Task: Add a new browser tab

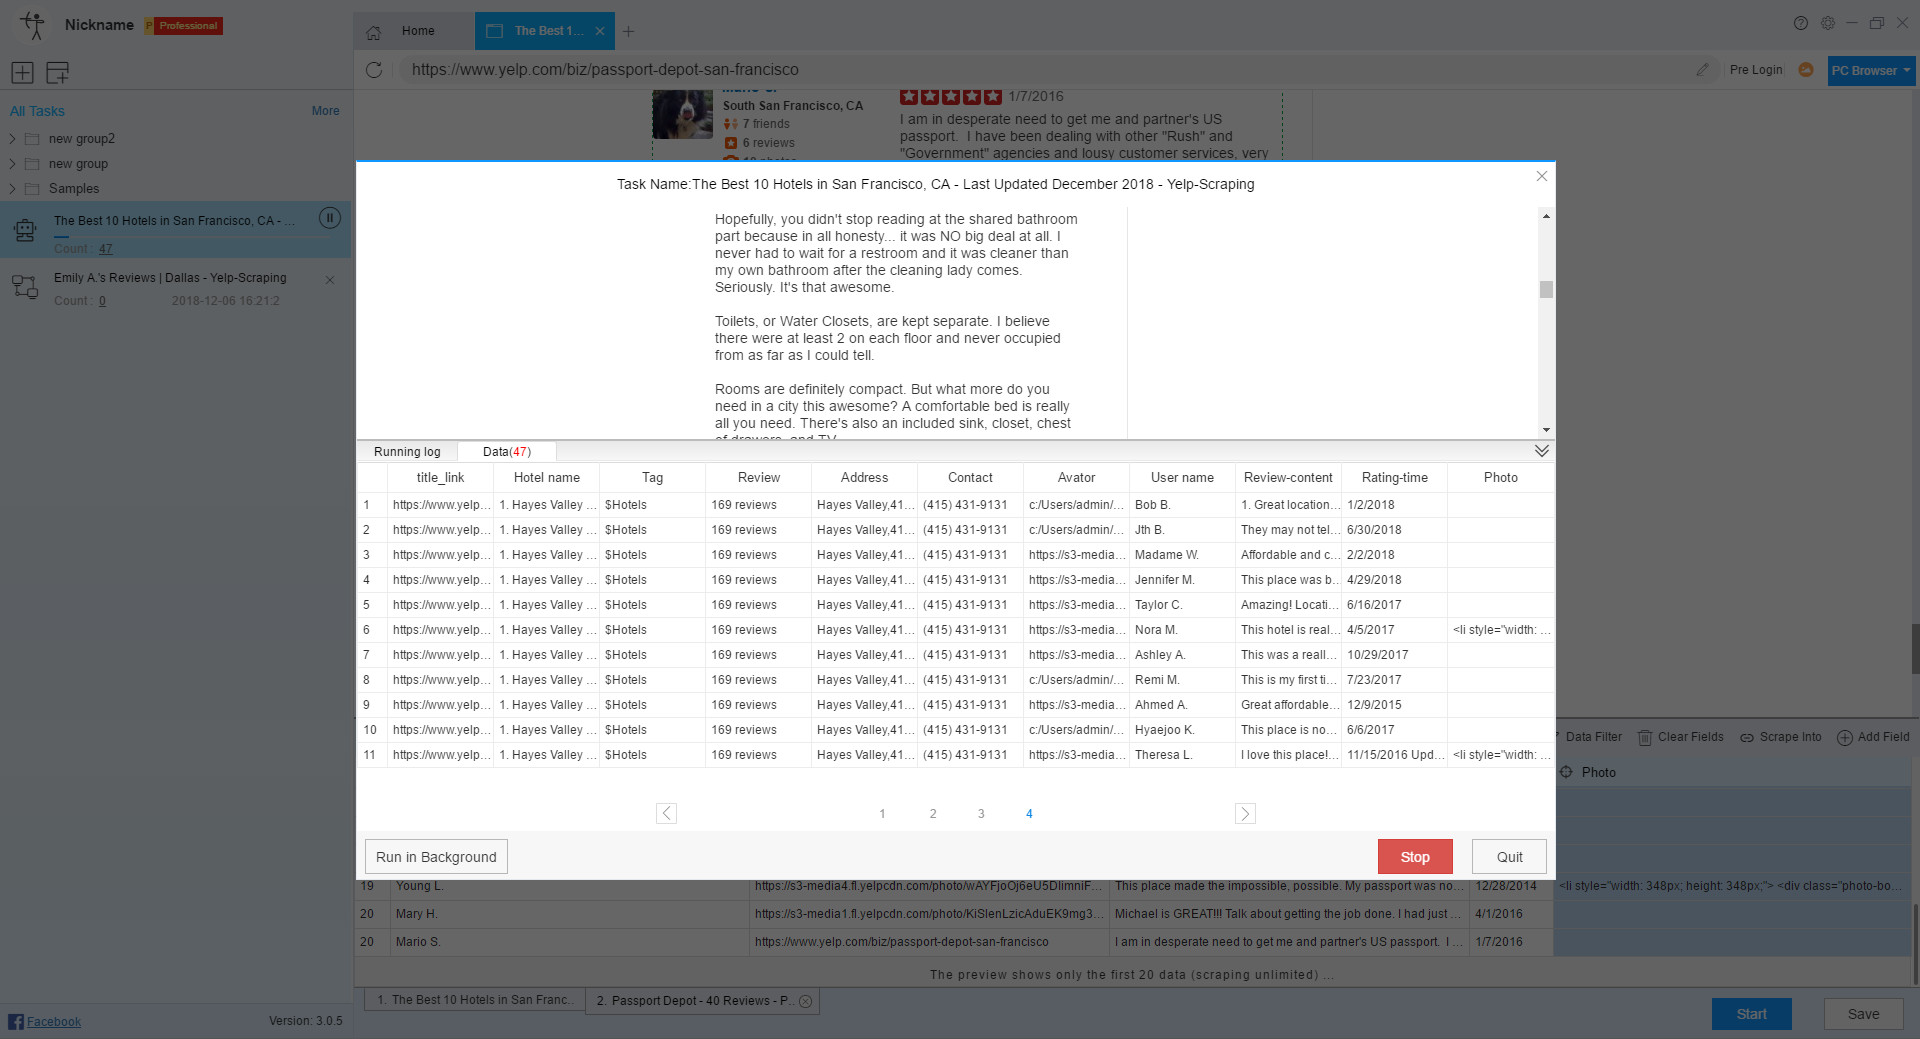Action: (x=628, y=31)
